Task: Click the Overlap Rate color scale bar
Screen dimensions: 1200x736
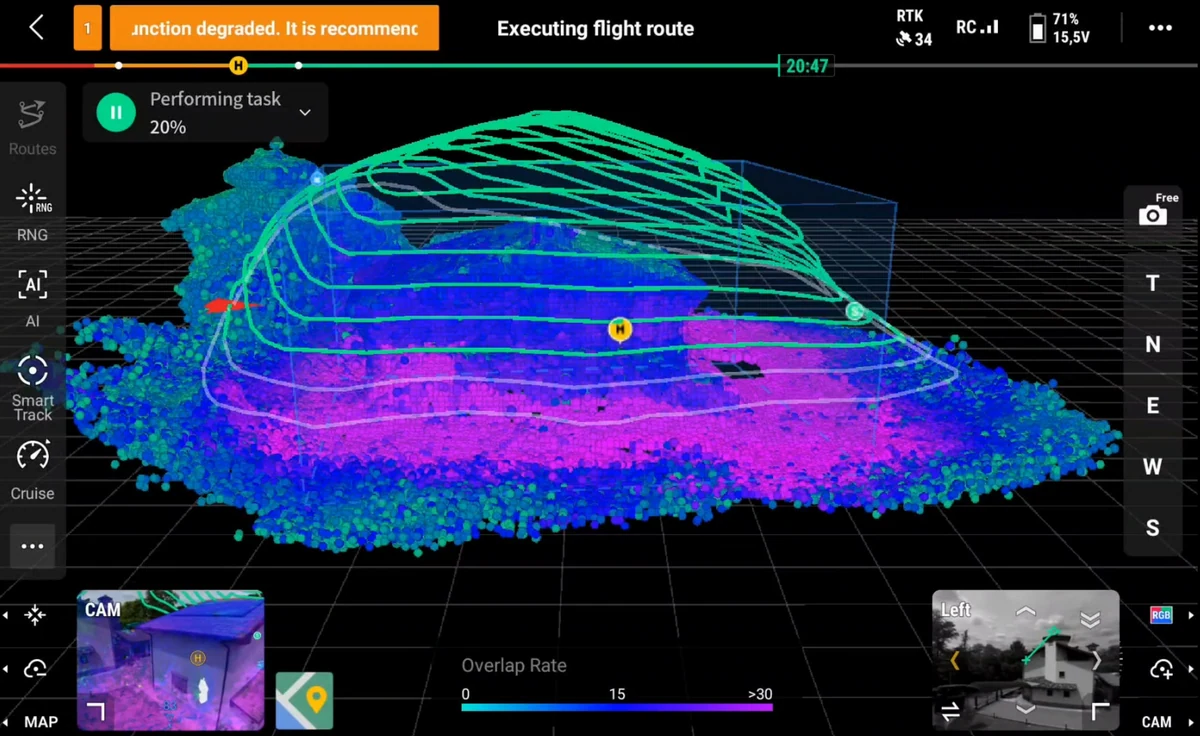Action: tap(616, 707)
